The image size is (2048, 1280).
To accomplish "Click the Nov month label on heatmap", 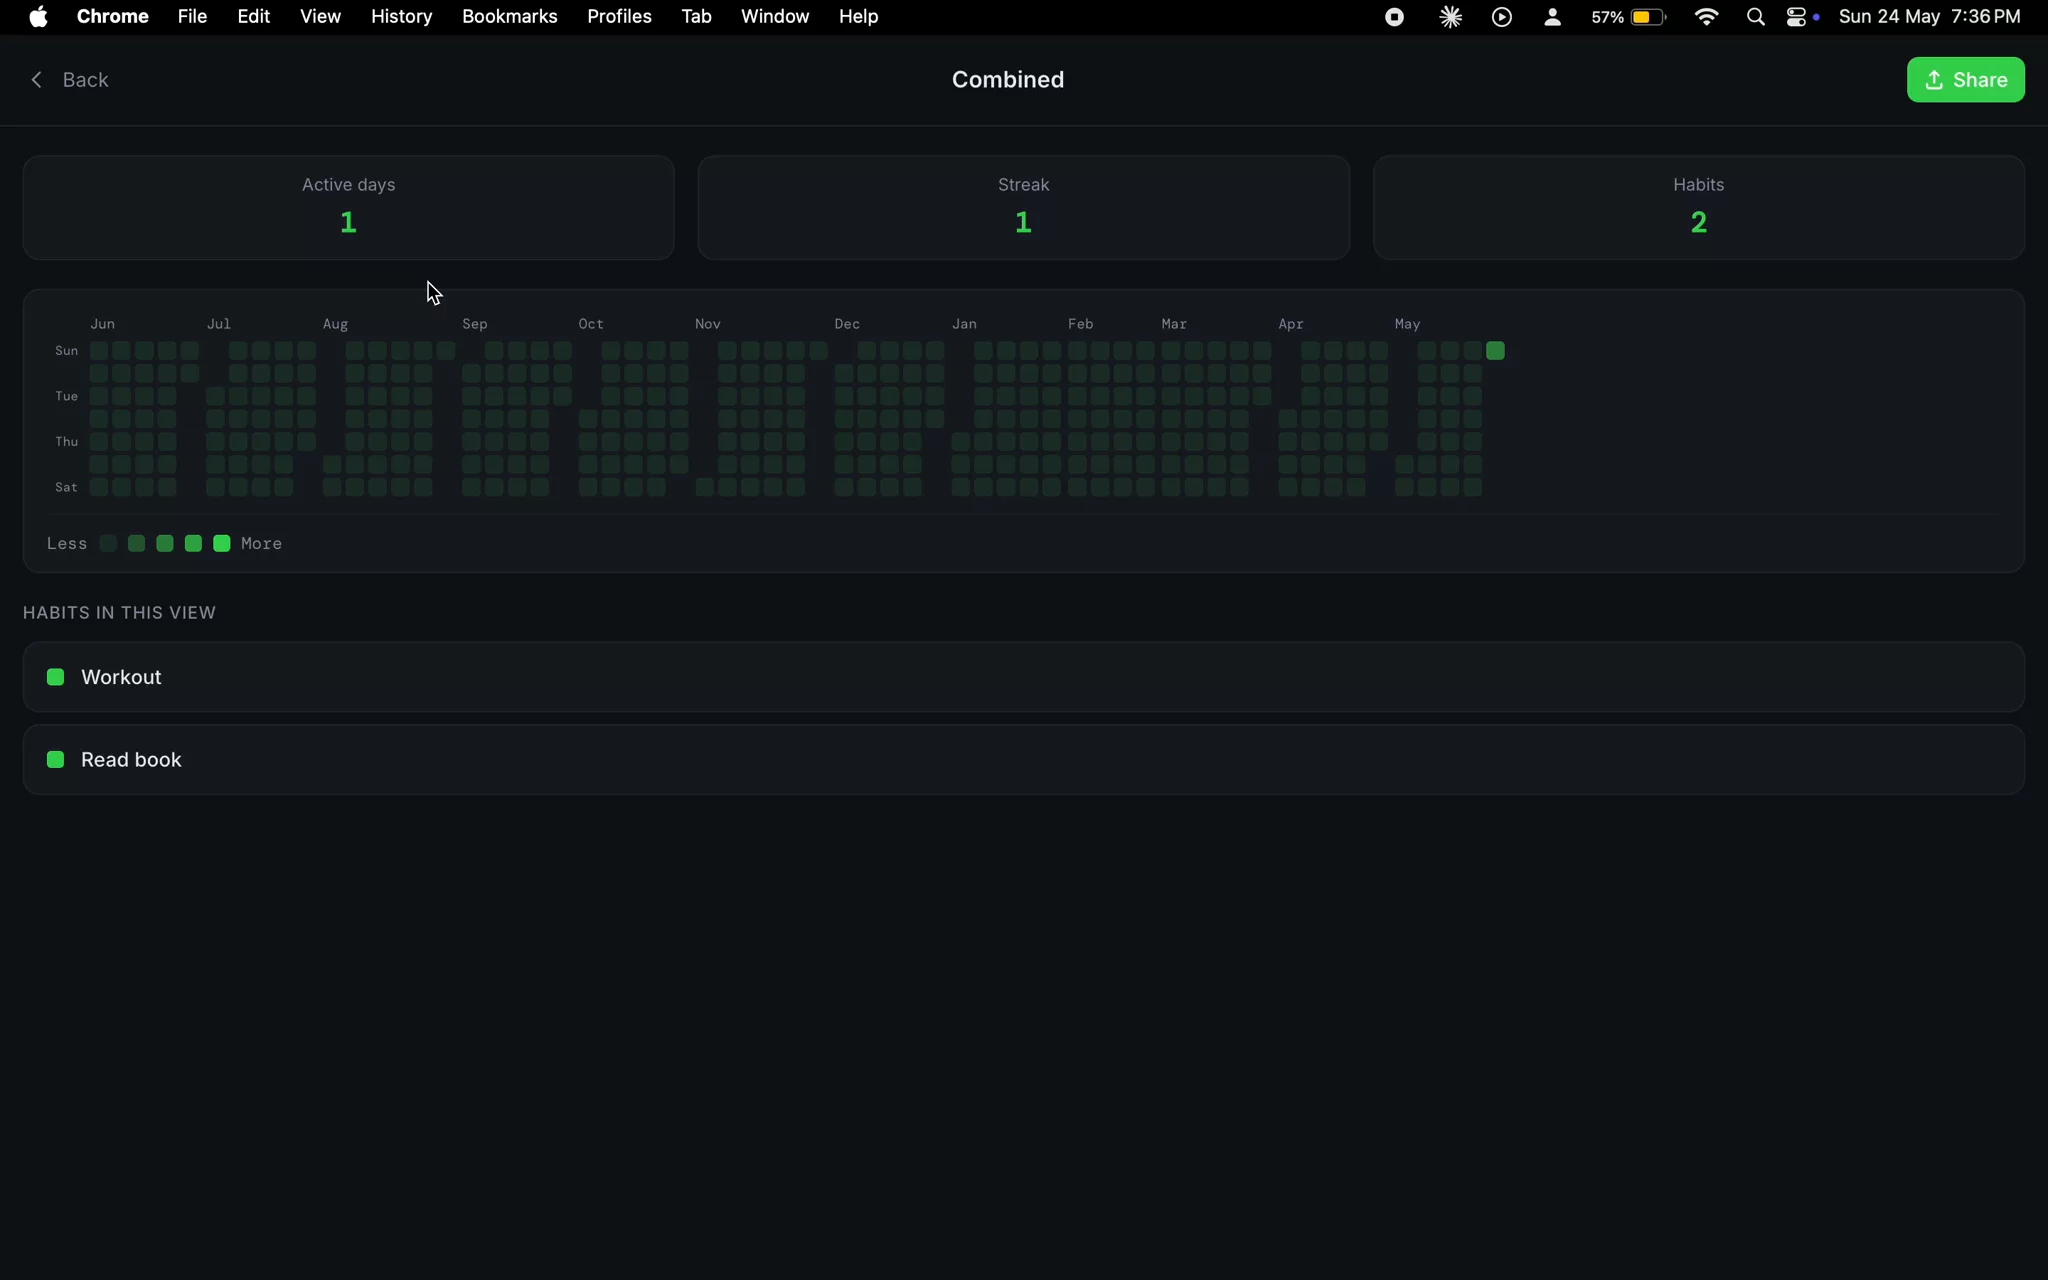I will click(x=708, y=324).
